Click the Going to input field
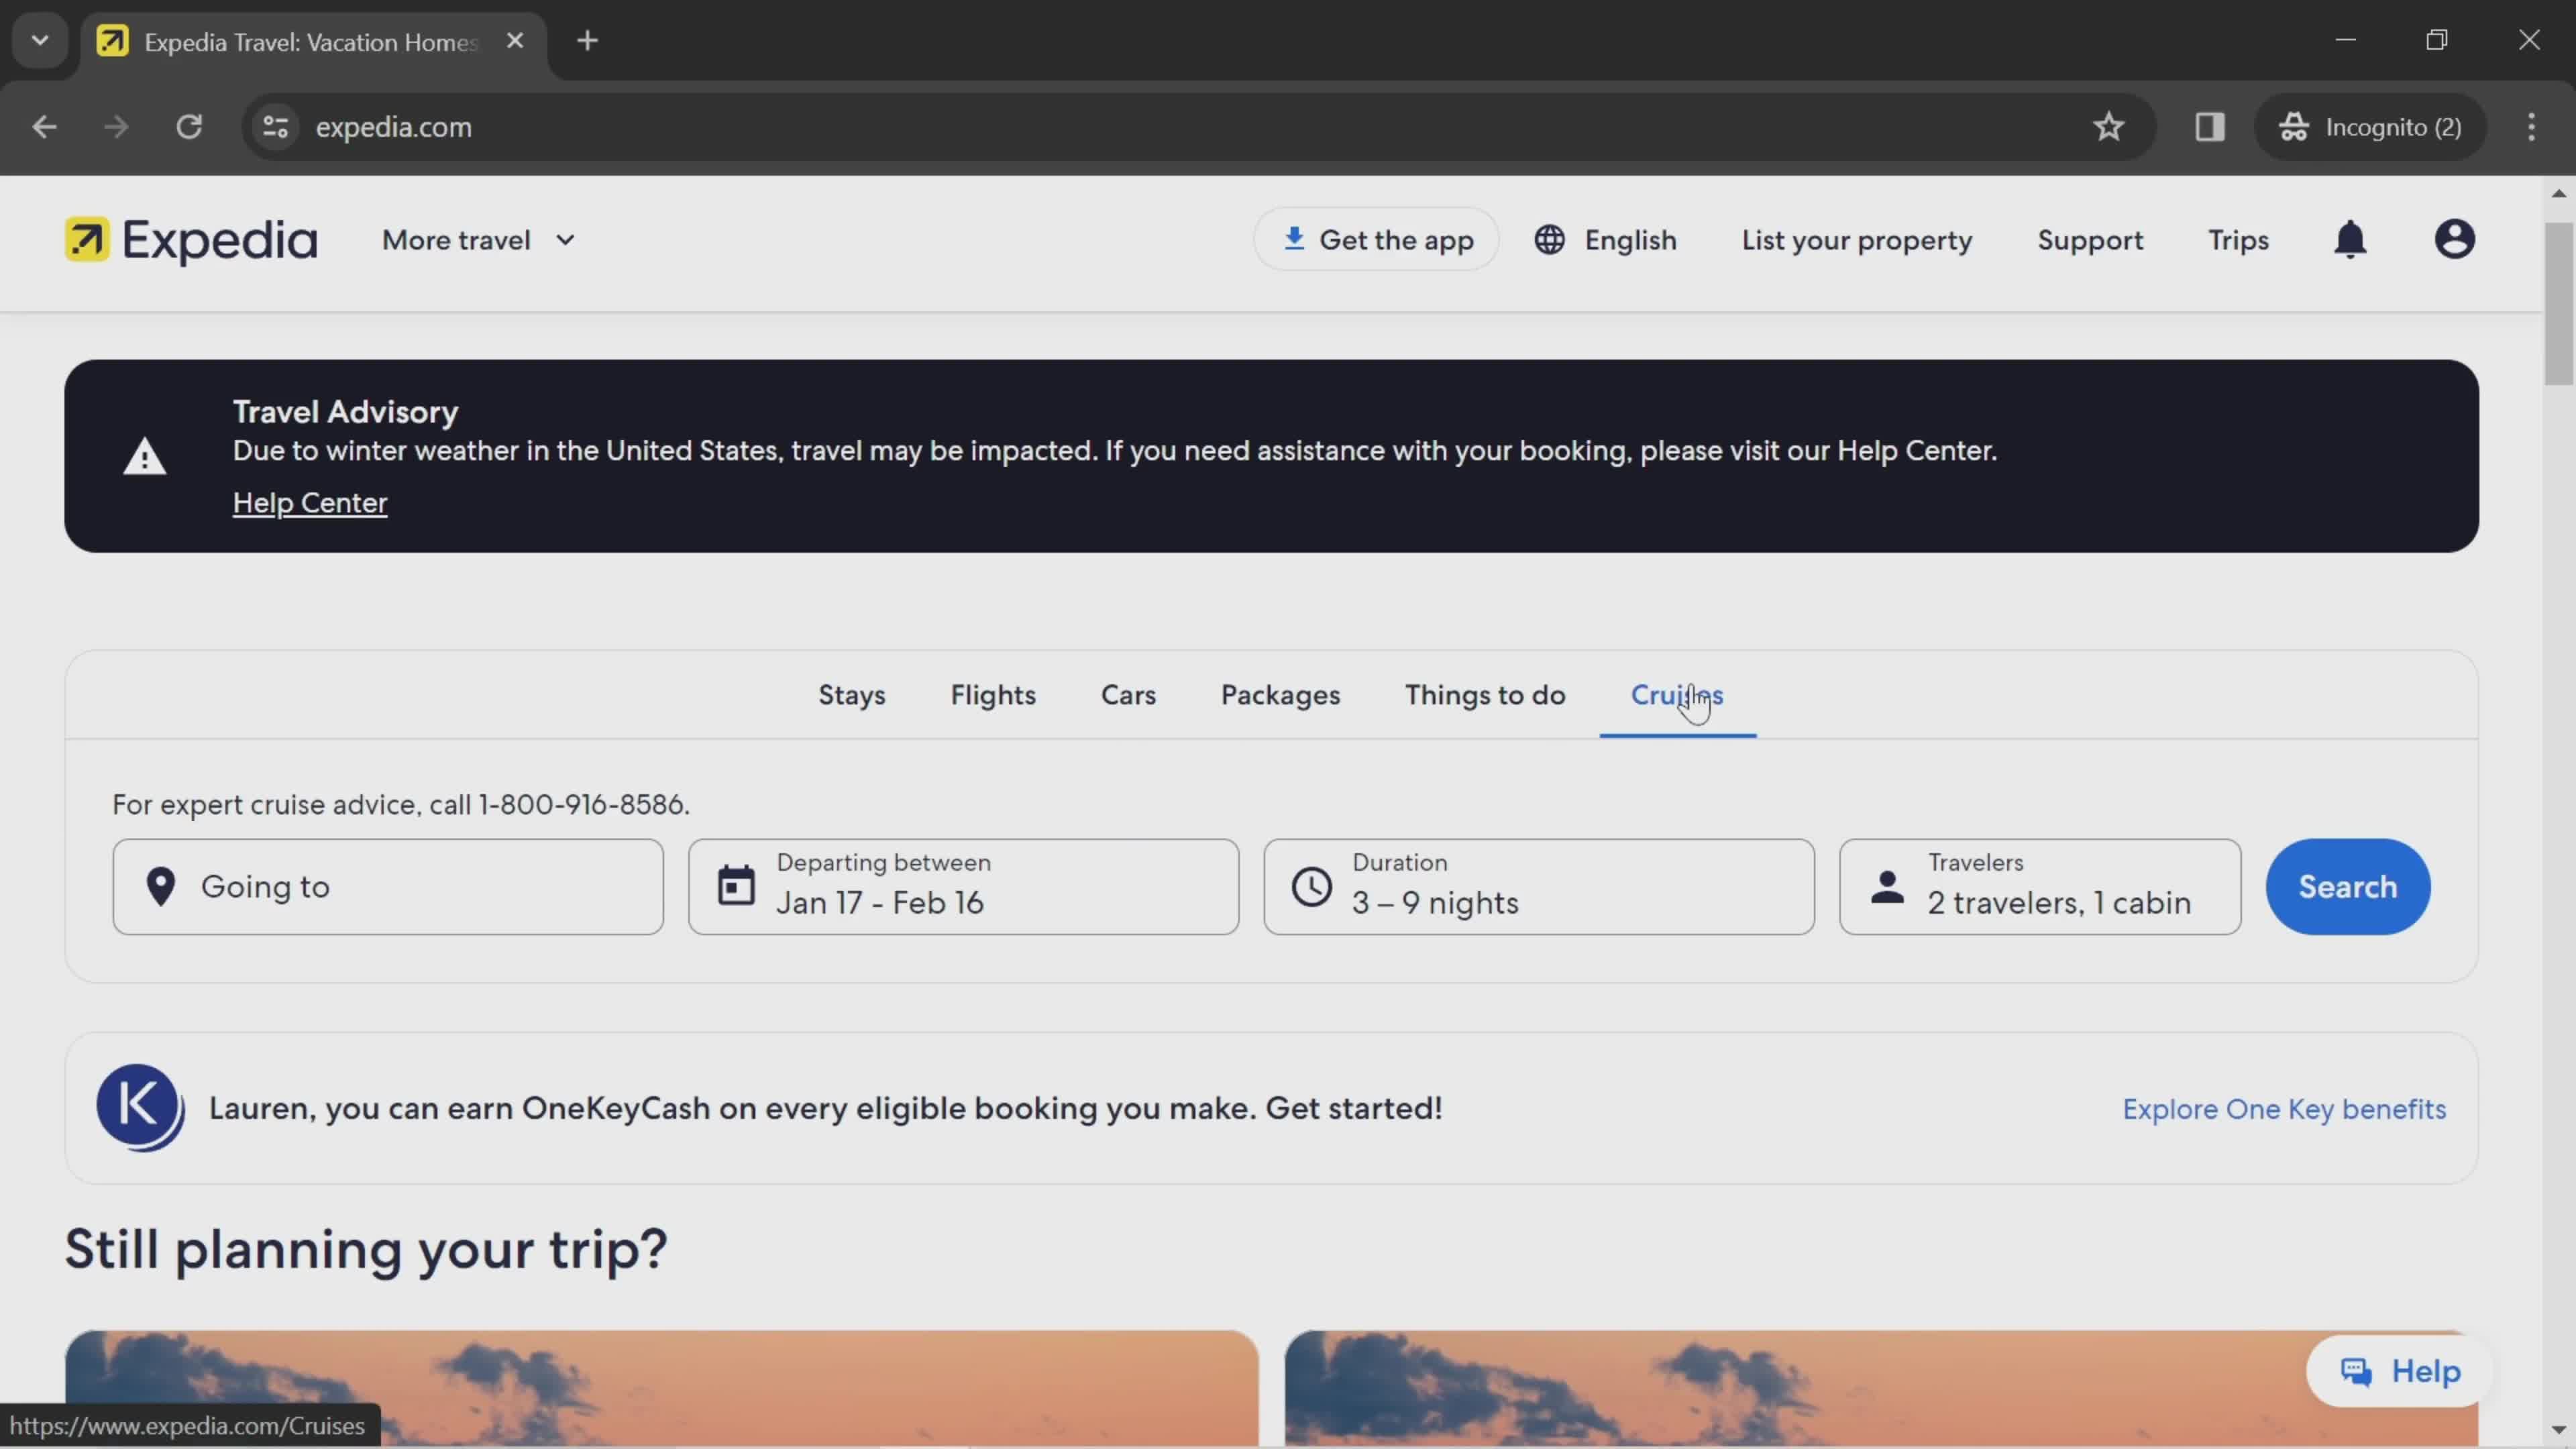Viewport: 2576px width, 1449px height. 388,886
